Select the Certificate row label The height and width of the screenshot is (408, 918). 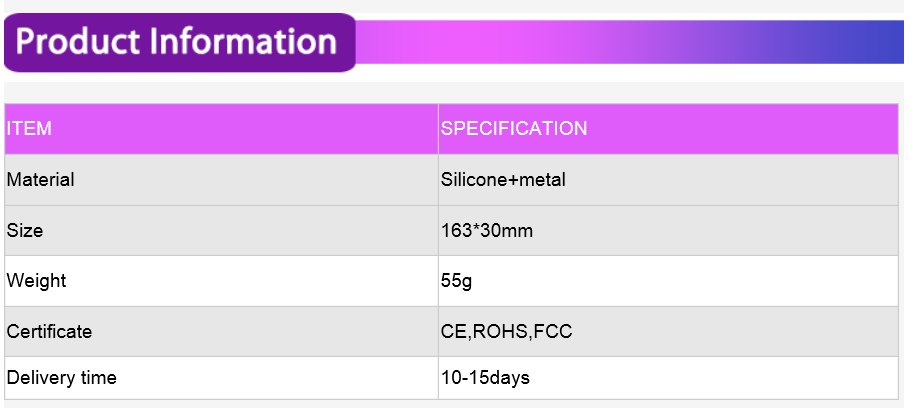tap(49, 331)
